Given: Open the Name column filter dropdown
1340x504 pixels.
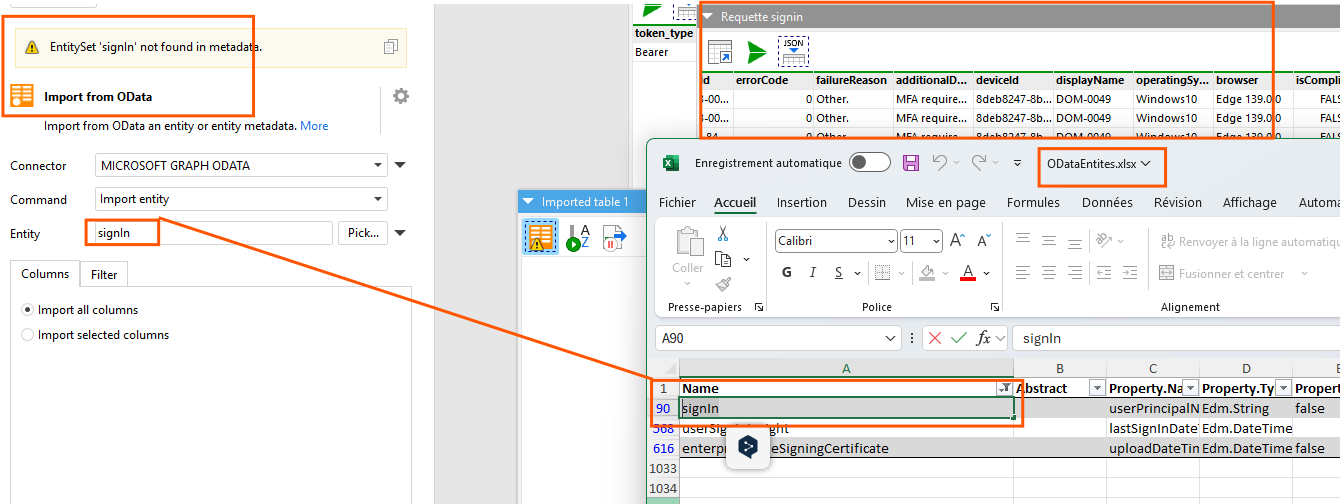Looking at the screenshot, I should click(x=1004, y=388).
